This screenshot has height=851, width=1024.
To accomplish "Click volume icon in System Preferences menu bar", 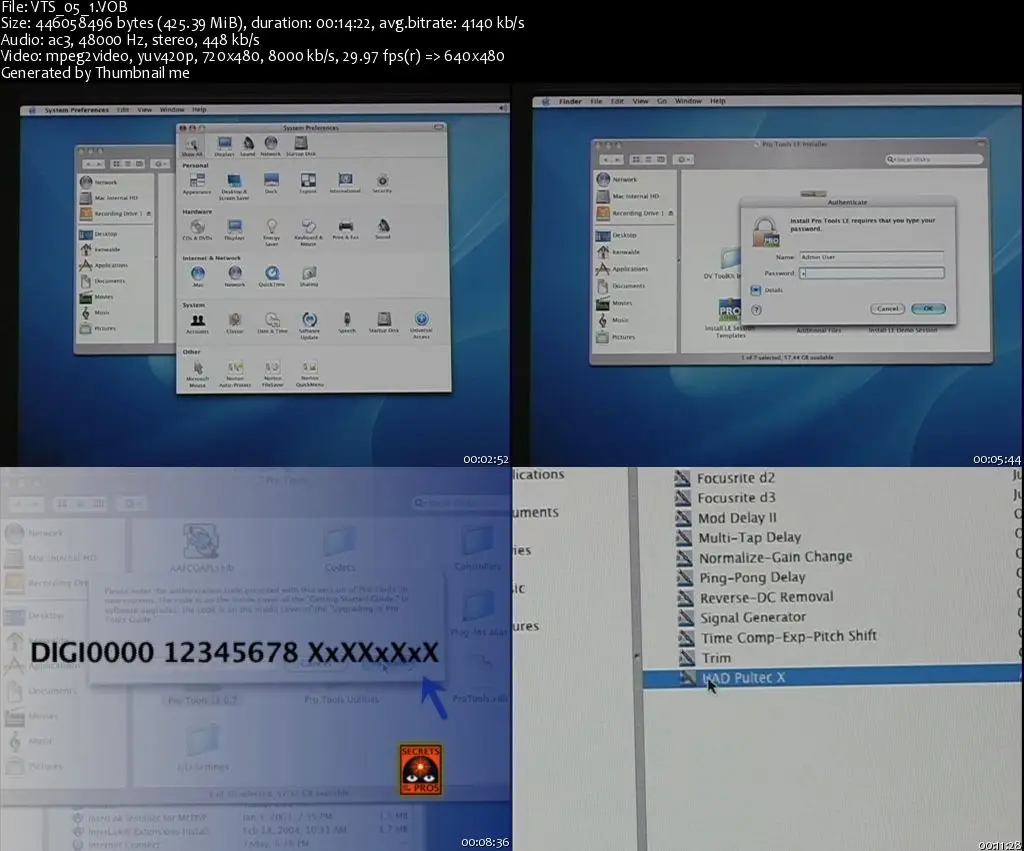I will (x=502, y=108).
